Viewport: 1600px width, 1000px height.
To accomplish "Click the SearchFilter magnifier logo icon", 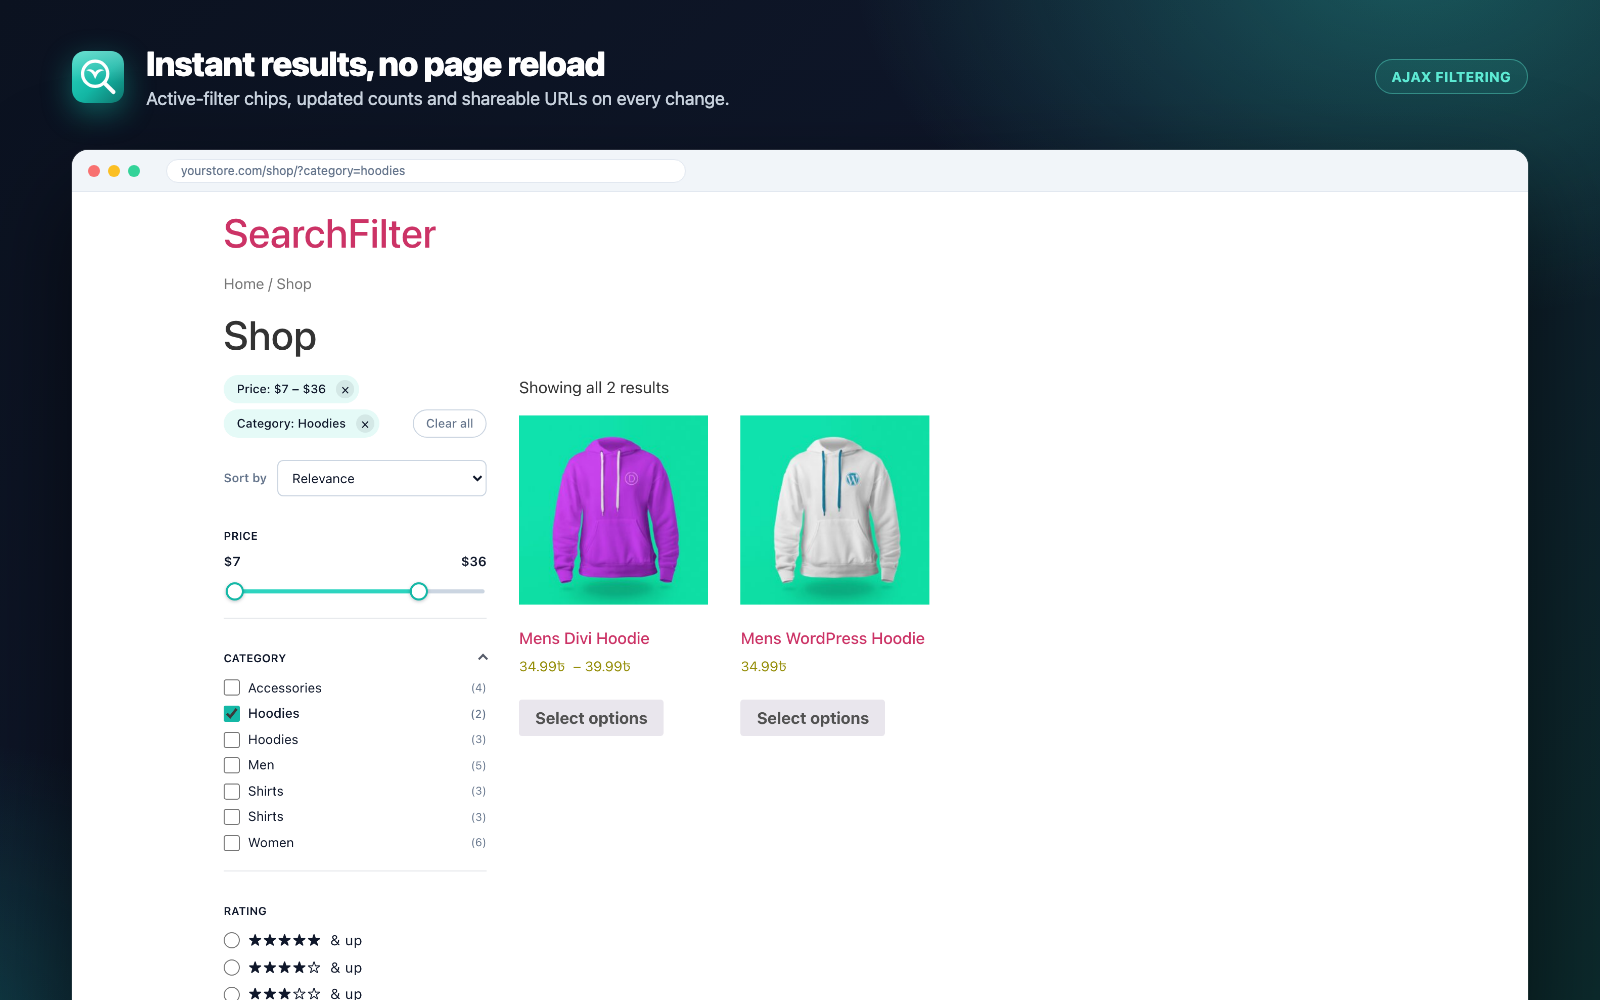I will click(x=98, y=77).
